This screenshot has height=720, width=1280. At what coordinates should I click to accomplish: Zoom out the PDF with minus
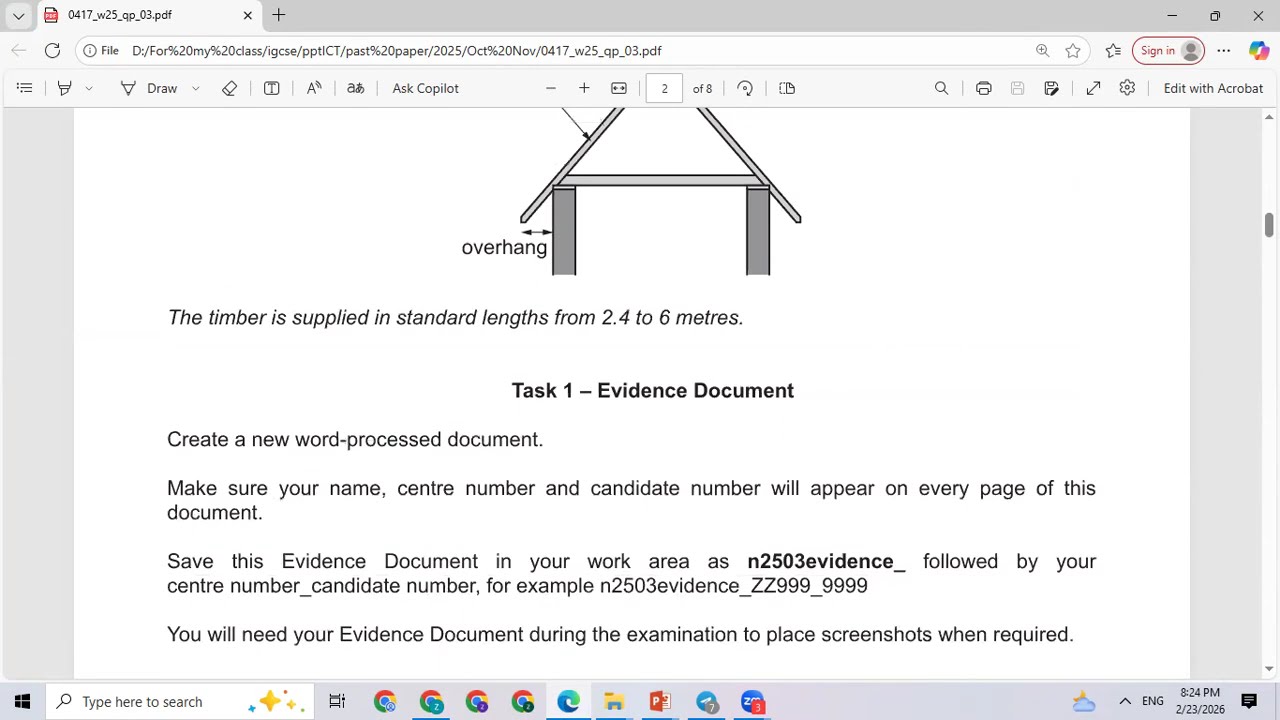pos(550,88)
